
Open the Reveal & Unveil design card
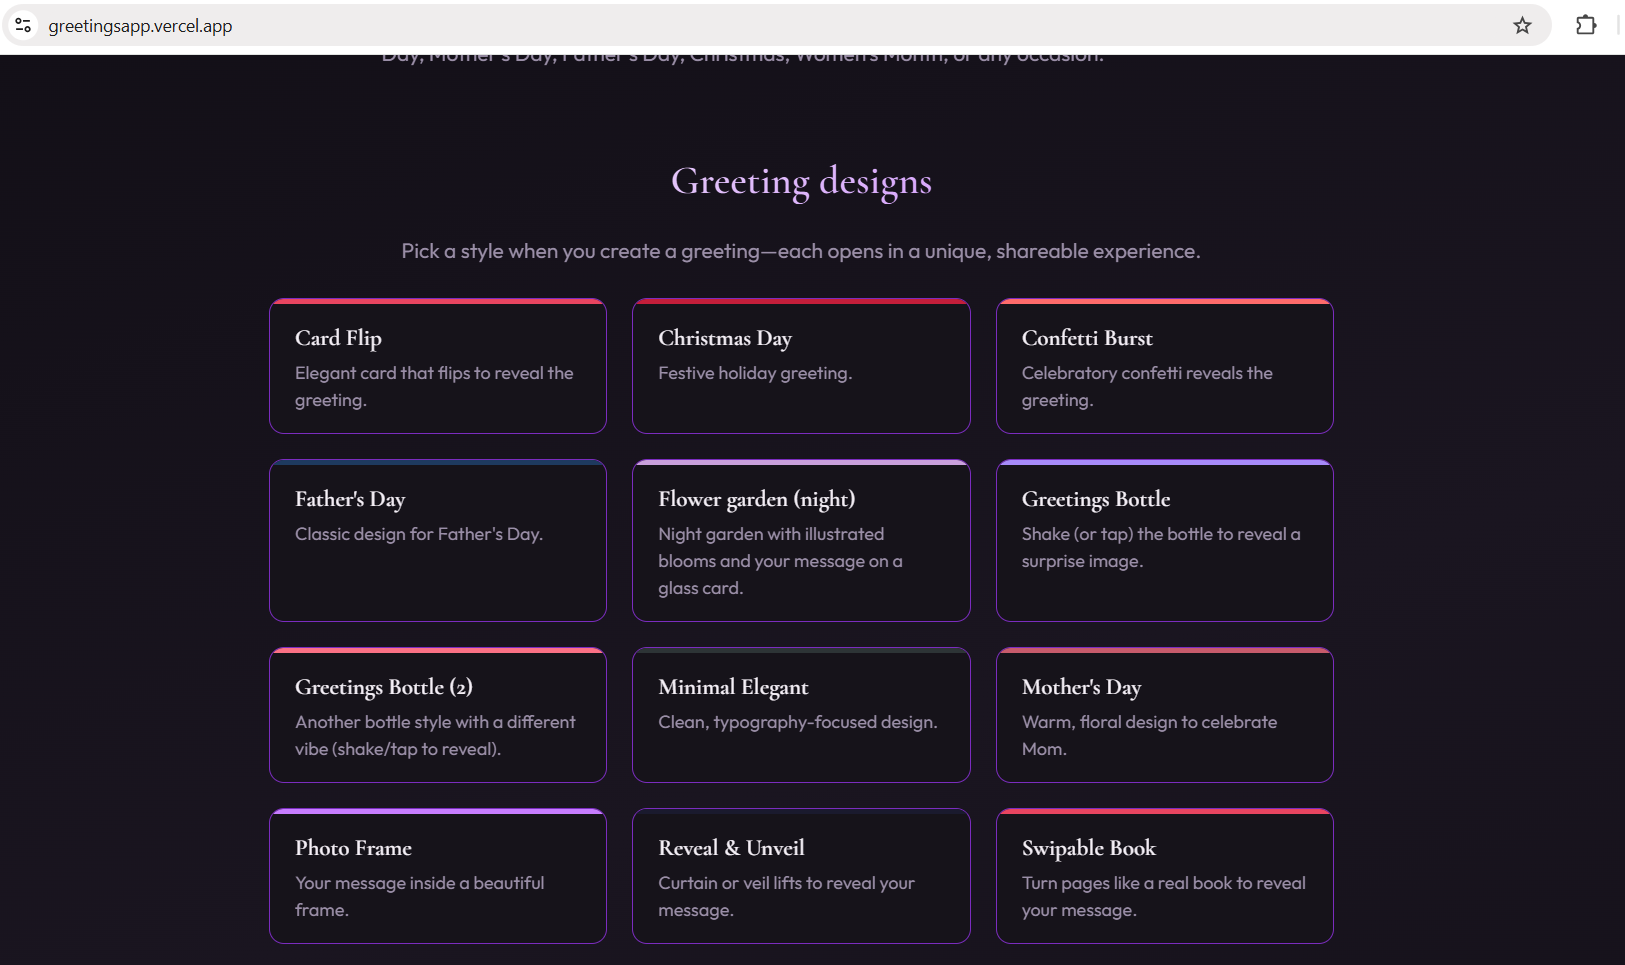801,876
